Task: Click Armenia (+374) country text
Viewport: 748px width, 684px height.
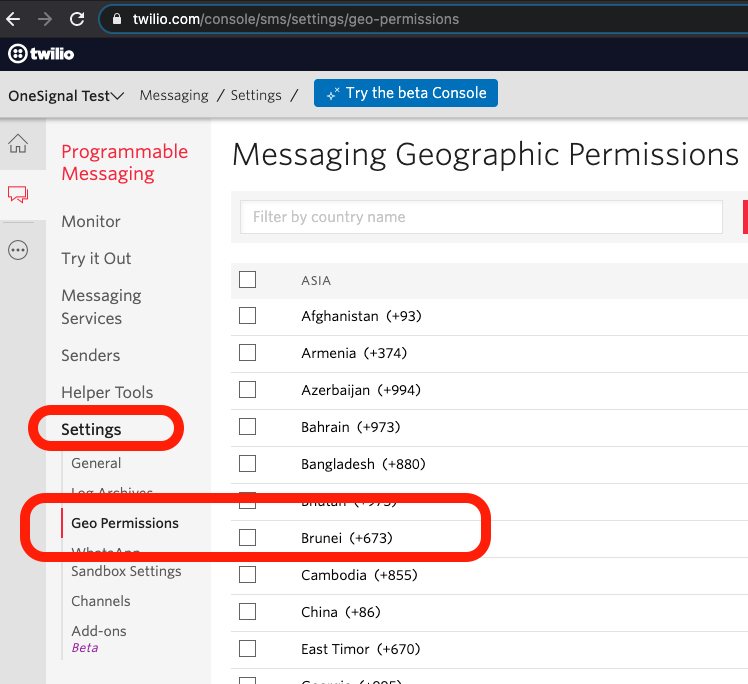Action: point(354,353)
